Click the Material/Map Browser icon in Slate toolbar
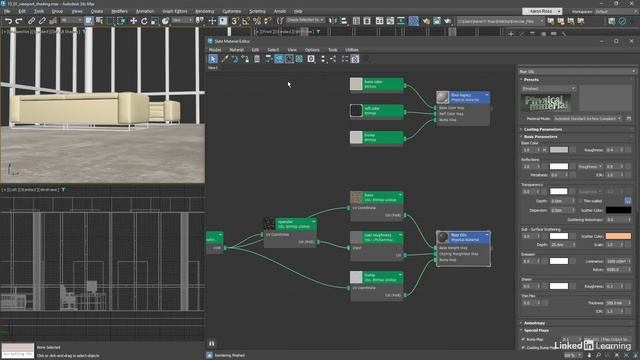Viewport: 640px width, 360px height. tap(345, 59)
